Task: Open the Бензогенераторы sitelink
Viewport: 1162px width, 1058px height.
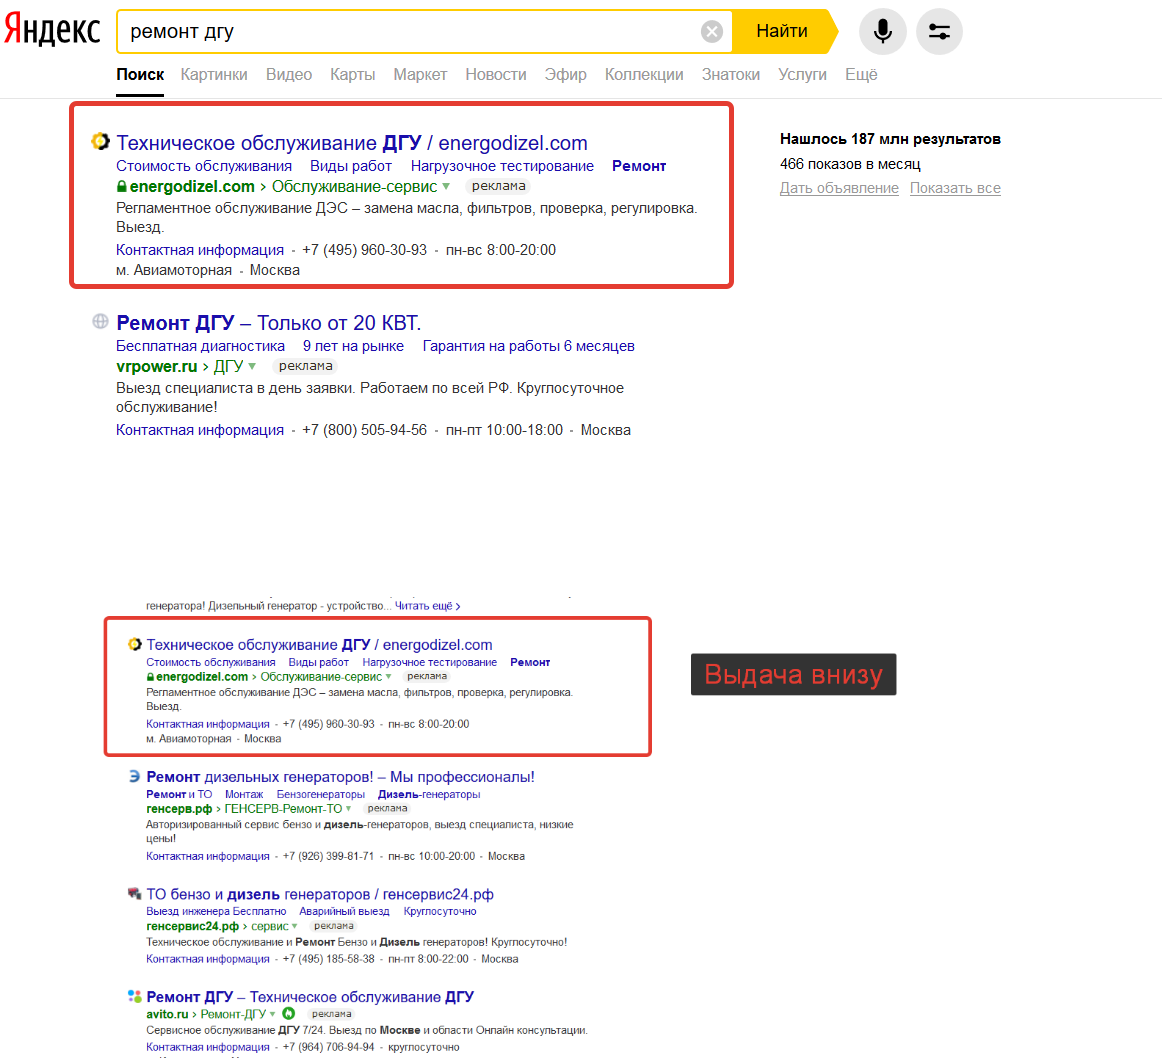Action: (321, 794)
